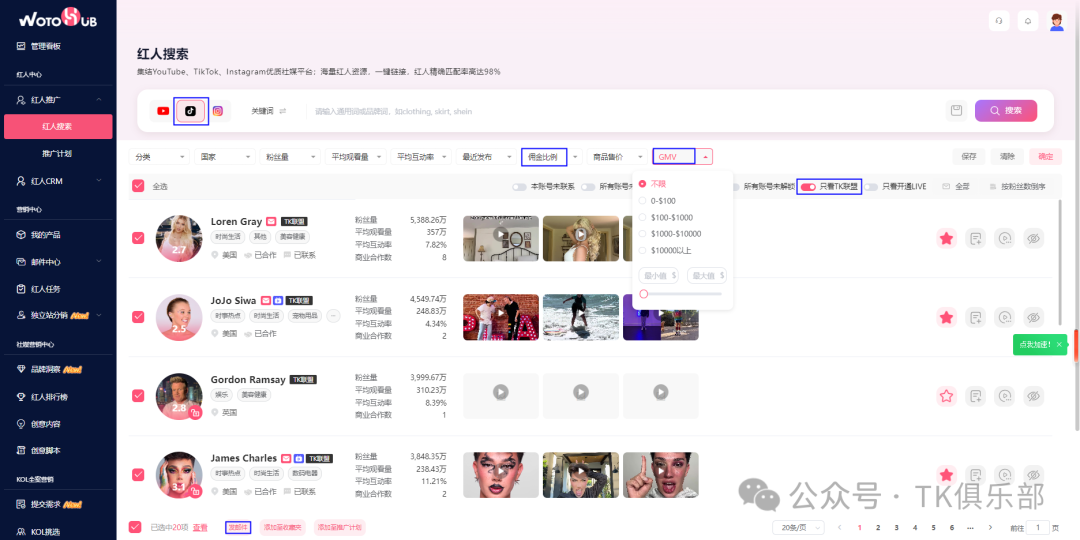1080x540 pixels.
Task: Open the 最近发布 filter dropdown
Action: pos(486,157)
